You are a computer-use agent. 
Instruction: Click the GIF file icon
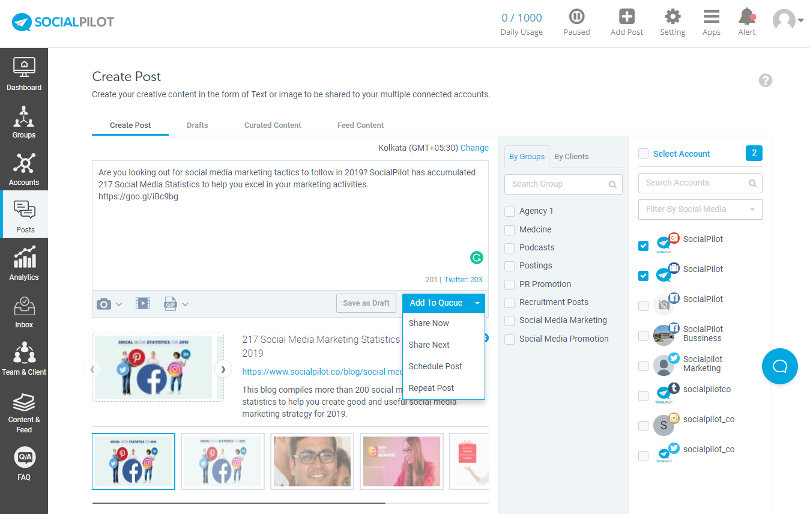tap(170, 304)
